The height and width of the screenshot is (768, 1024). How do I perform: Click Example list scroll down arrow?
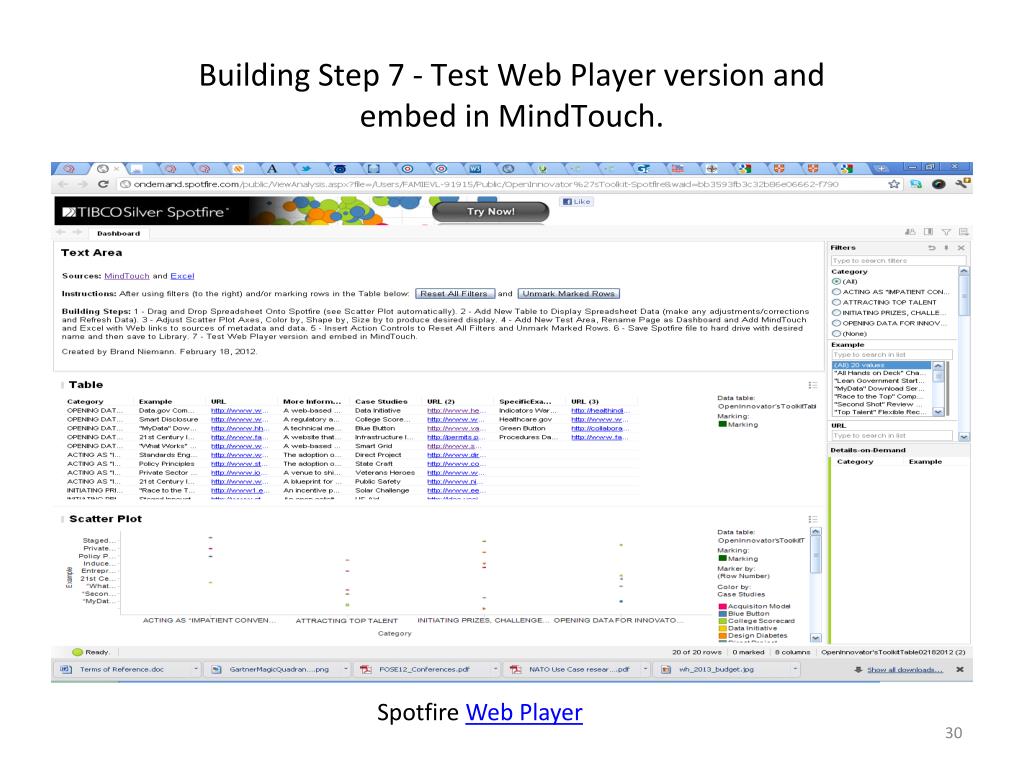[938, 412]
